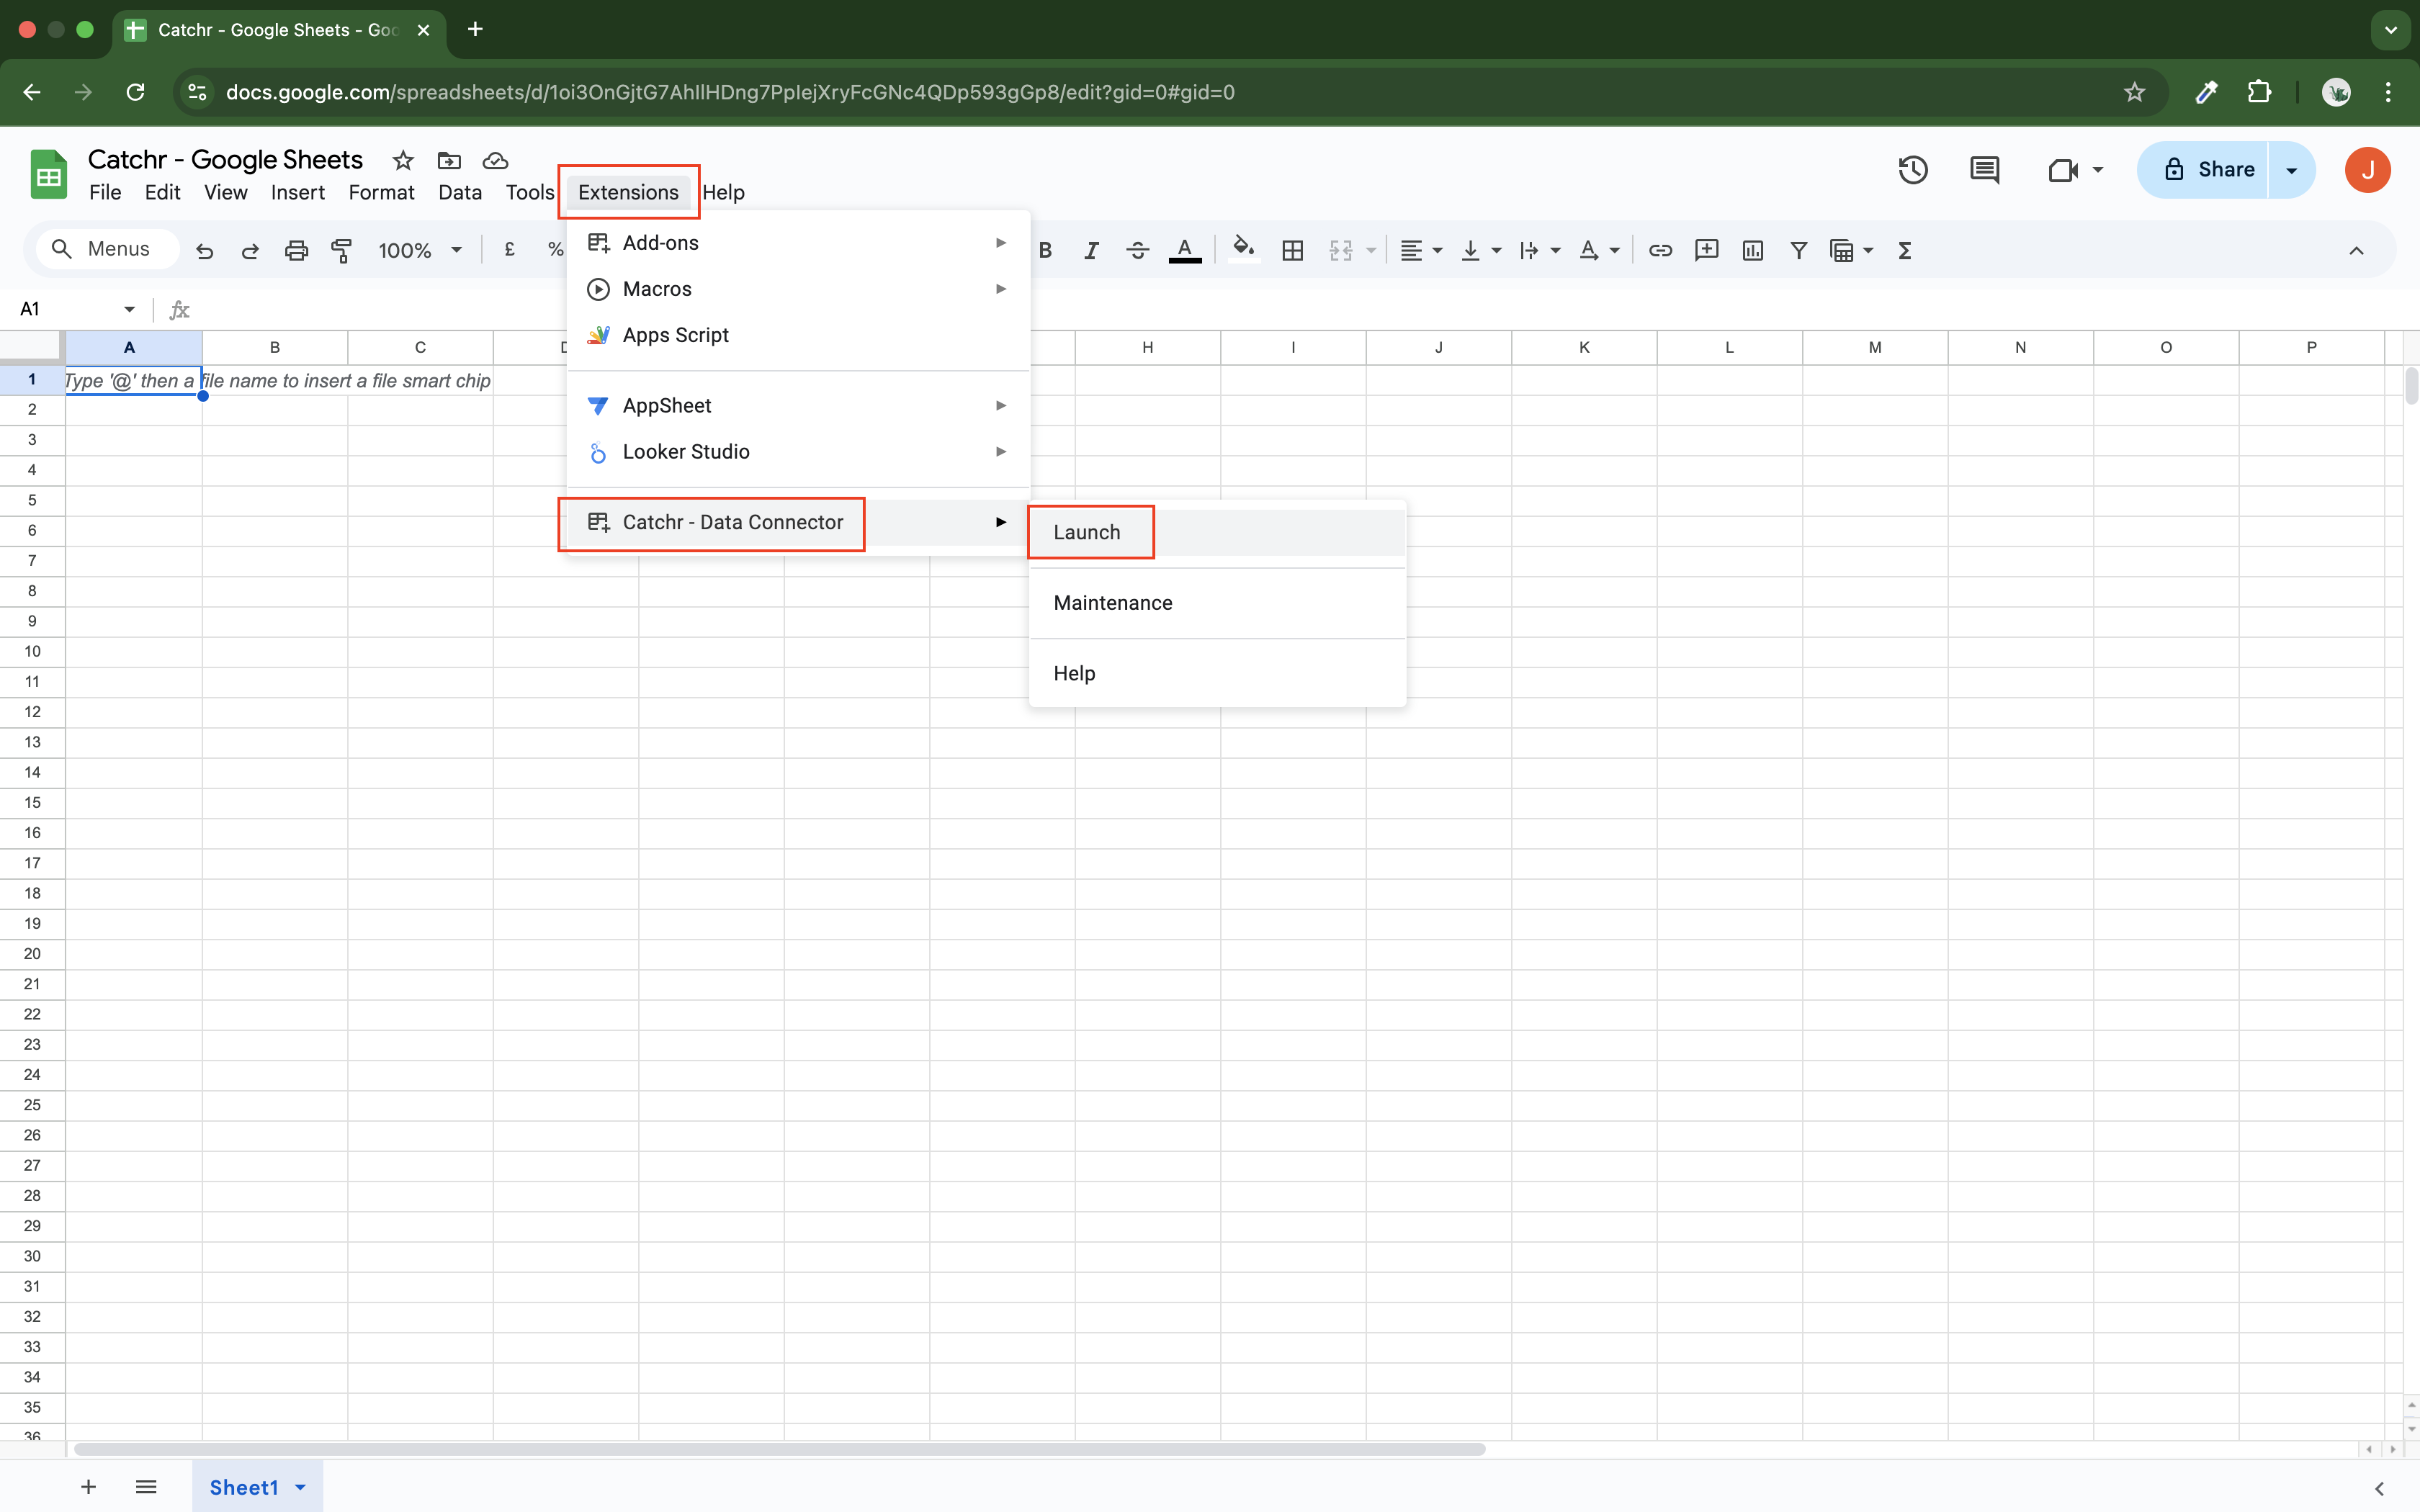Click the Extensions menu
2420x1512 pixels.
click(628, 192)
